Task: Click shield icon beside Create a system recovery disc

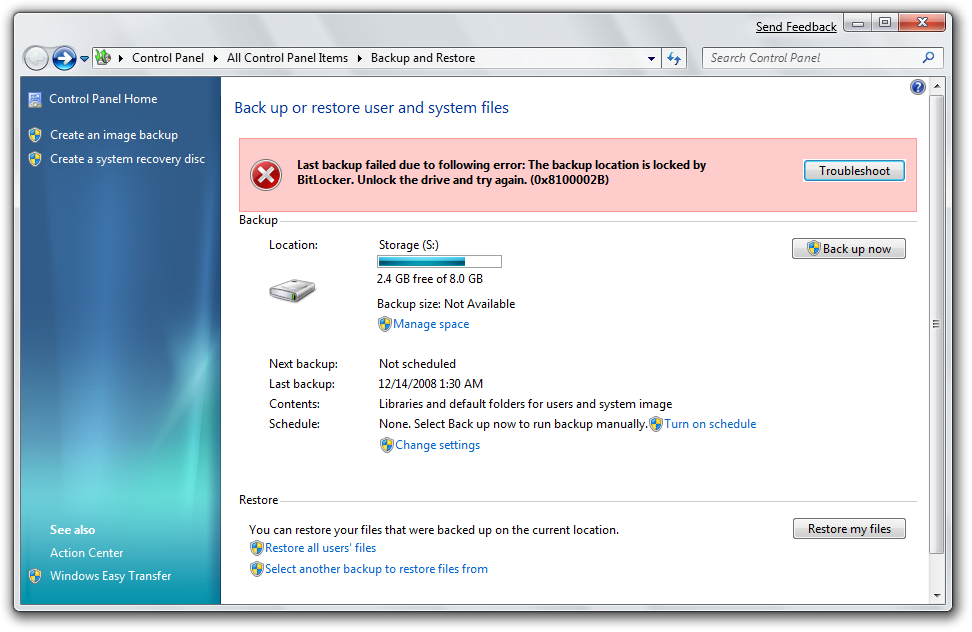Action: [x=35, y=159]
